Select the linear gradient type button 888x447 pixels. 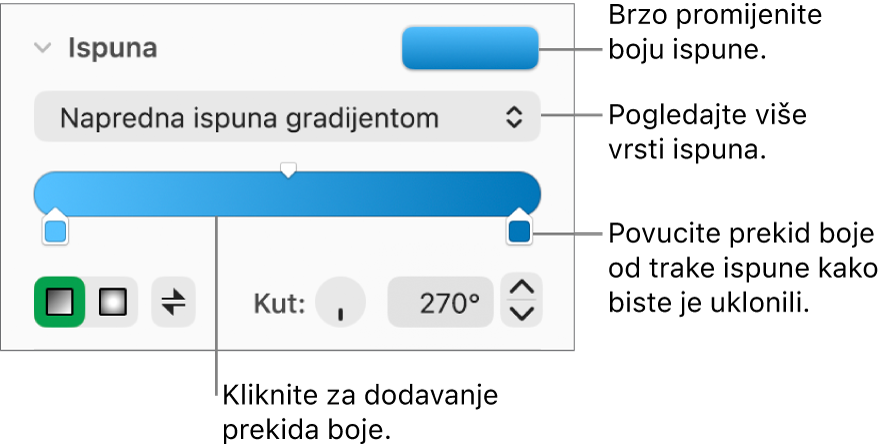point(59,302)
